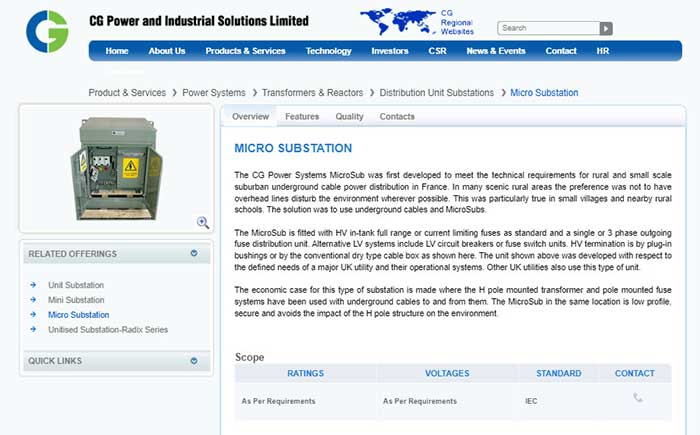Open the Home menu
The image size is (700, 435).
(x=117, y=51)
